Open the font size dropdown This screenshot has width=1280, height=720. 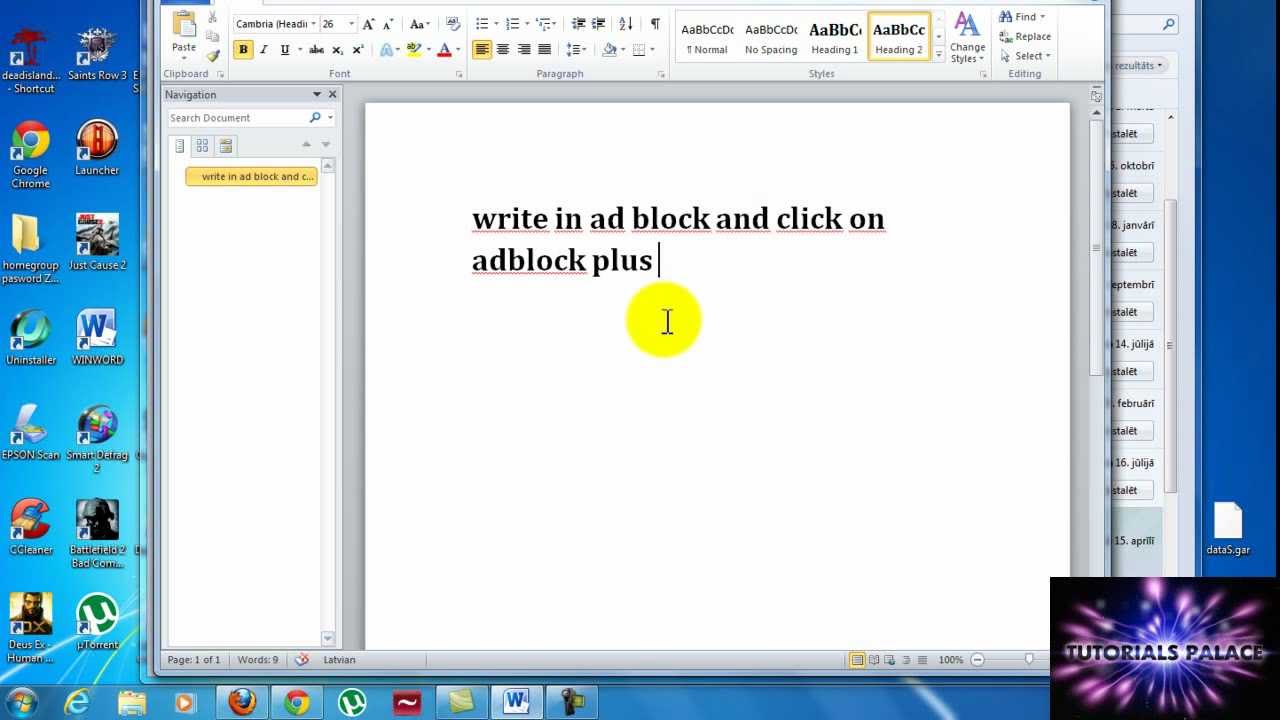350,24
